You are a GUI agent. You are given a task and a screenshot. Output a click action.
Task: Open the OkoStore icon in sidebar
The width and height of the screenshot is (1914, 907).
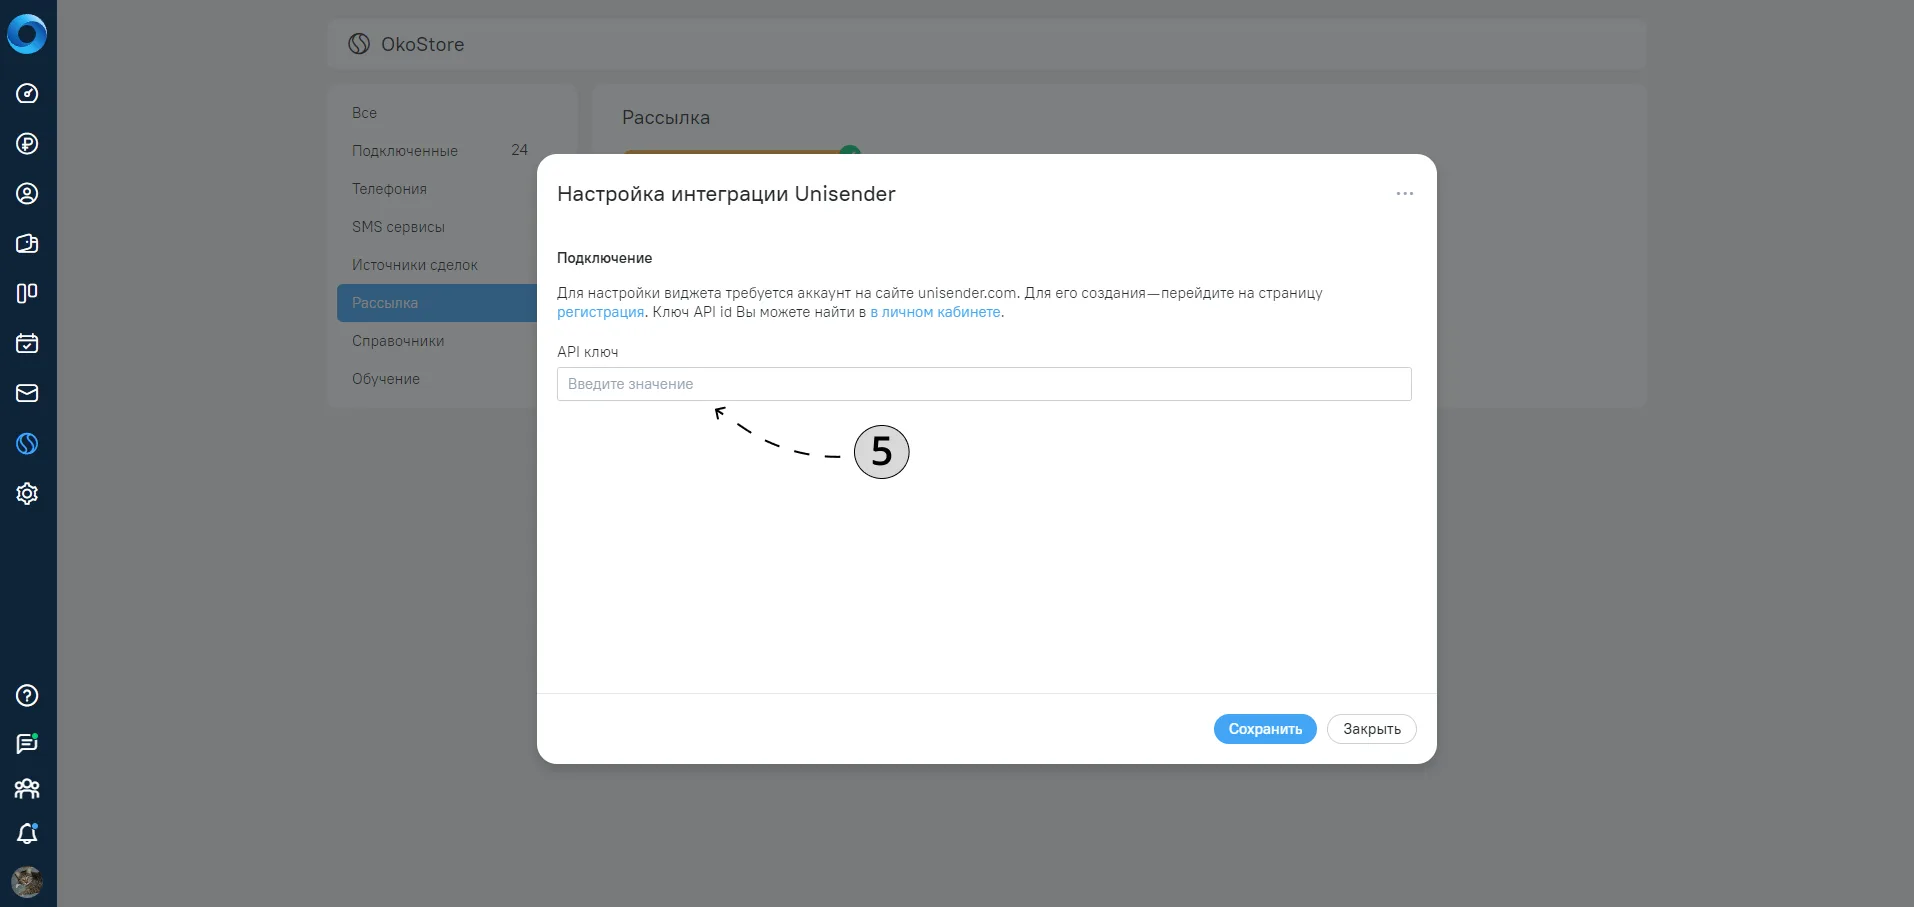tap(27, 443)
